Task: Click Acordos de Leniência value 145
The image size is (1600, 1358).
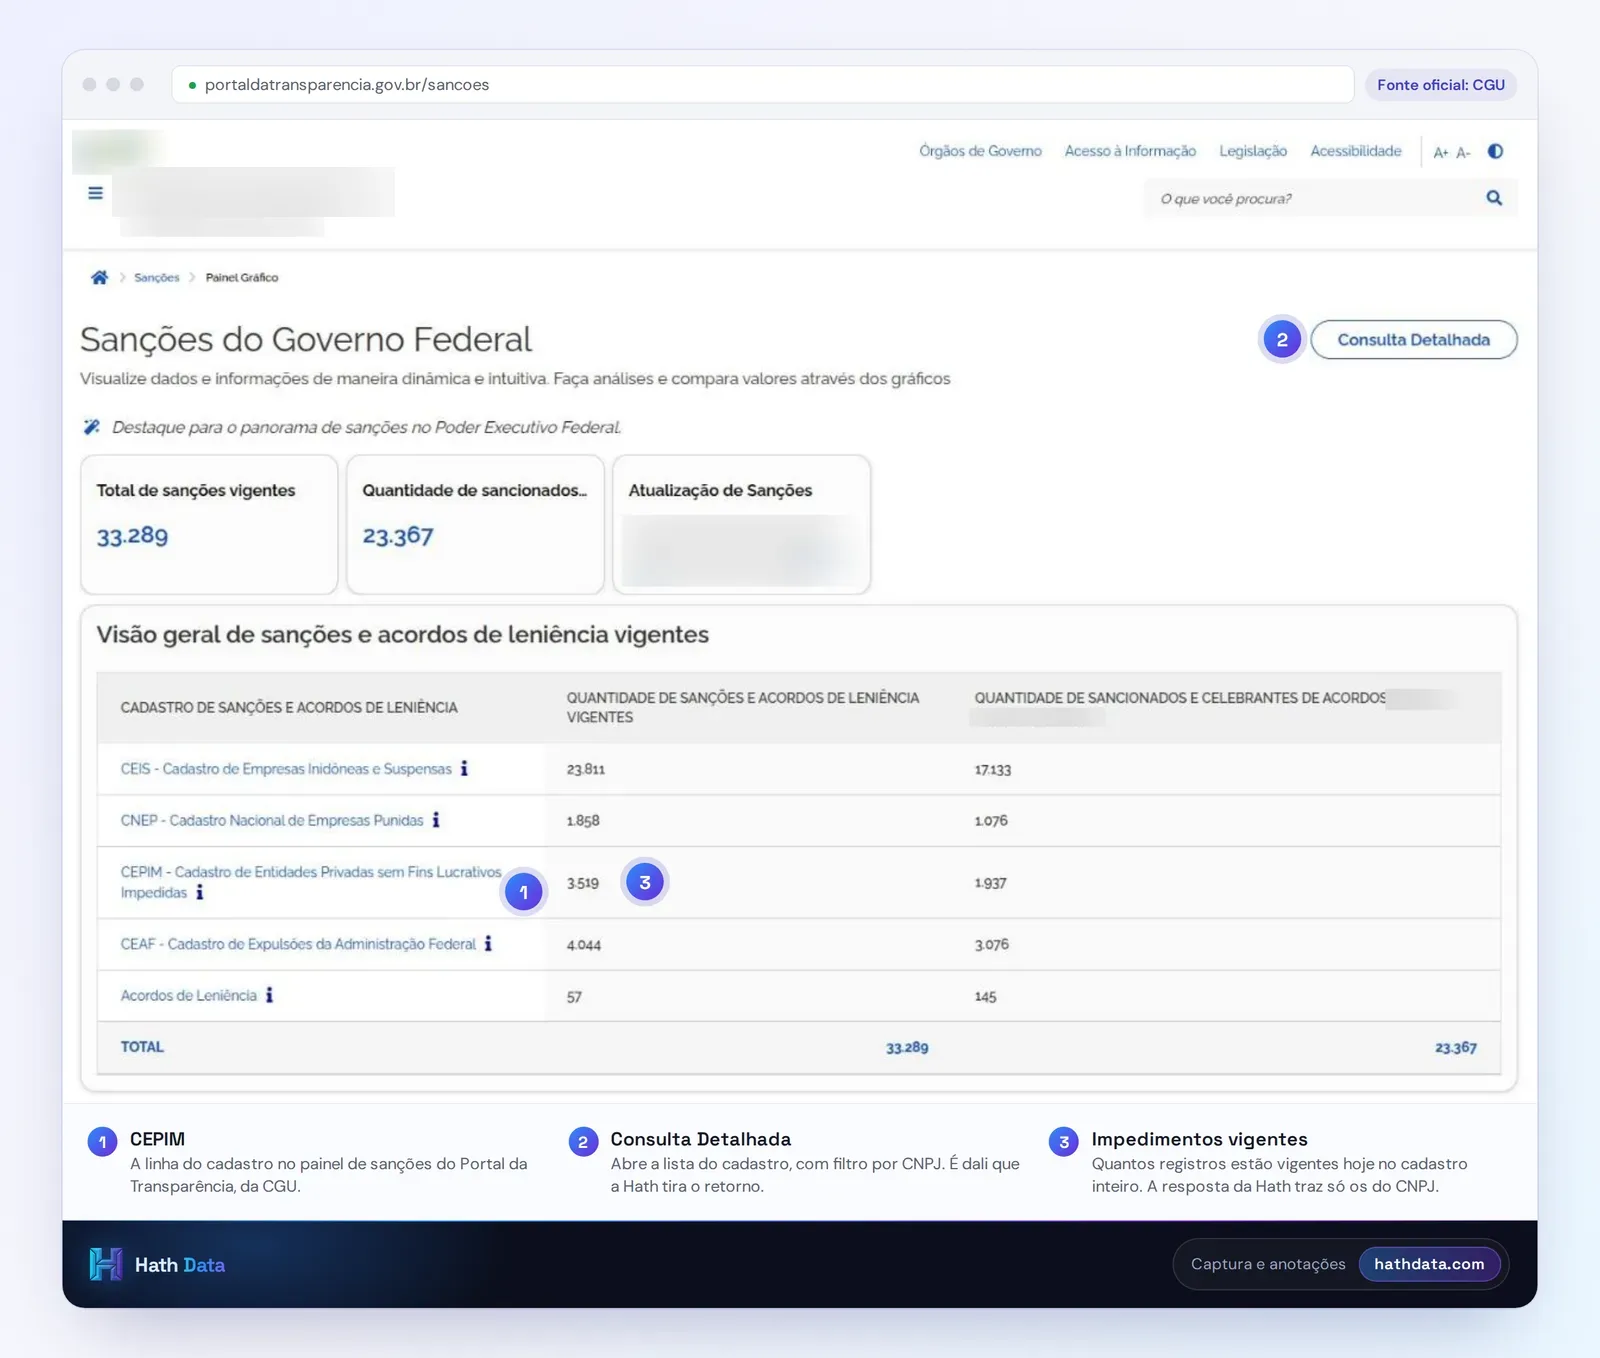Action: click(x=986, y=997)
